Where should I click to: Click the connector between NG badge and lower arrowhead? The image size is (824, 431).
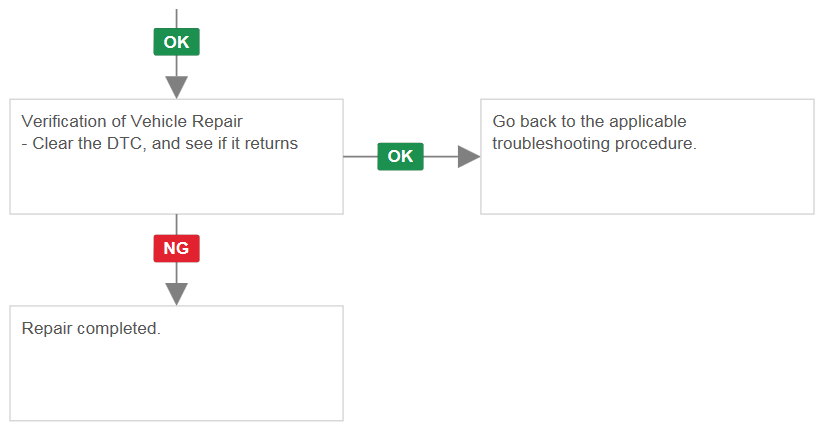click(x=177, y=272)
